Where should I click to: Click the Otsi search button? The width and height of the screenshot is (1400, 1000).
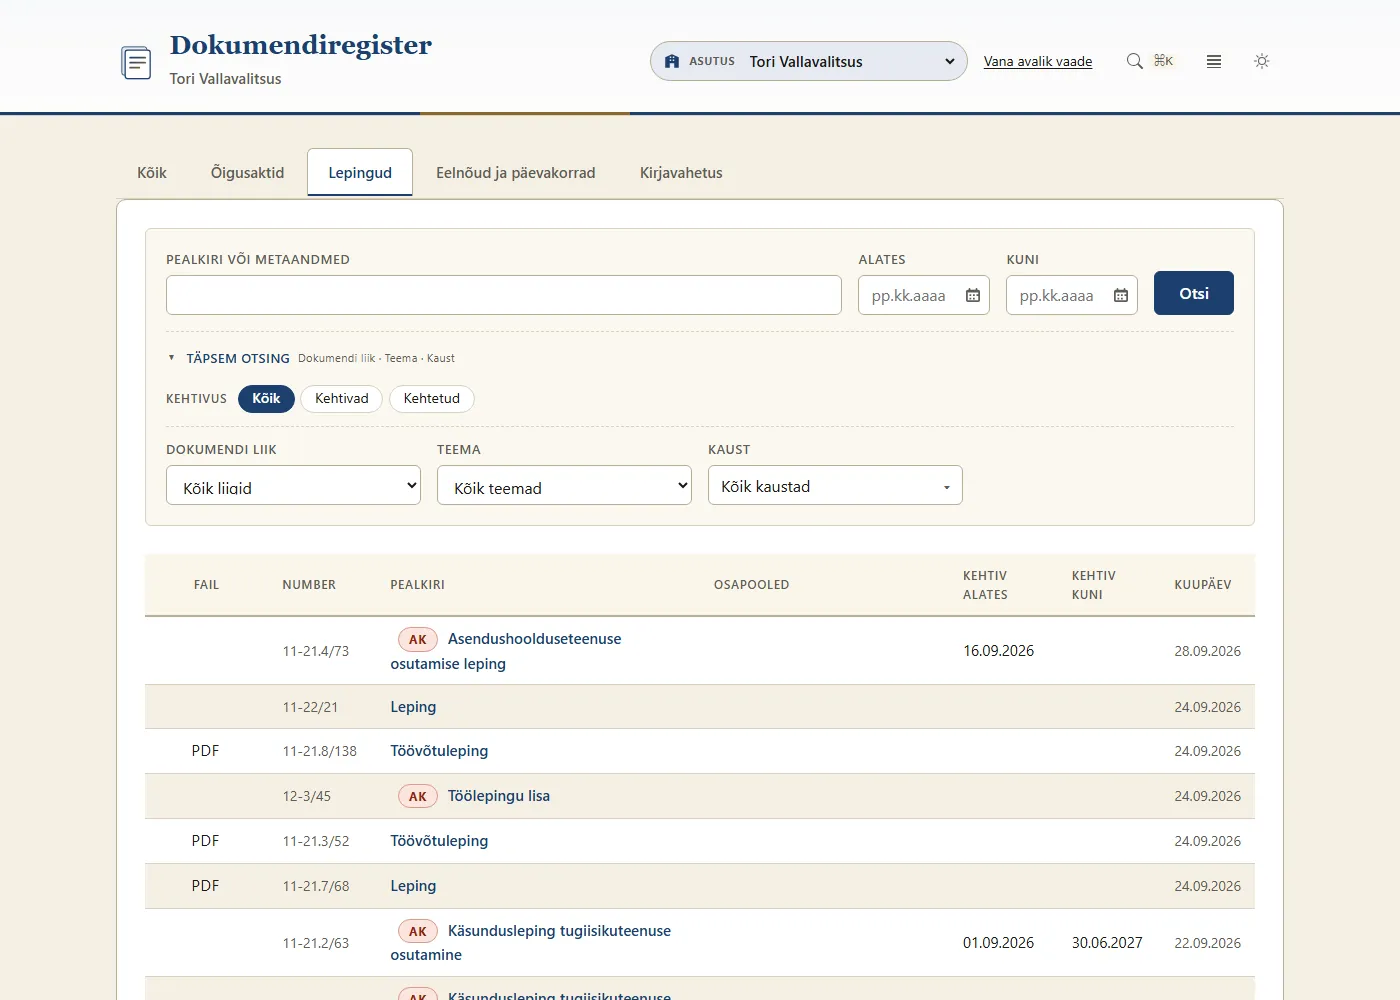pos(1194,293)
